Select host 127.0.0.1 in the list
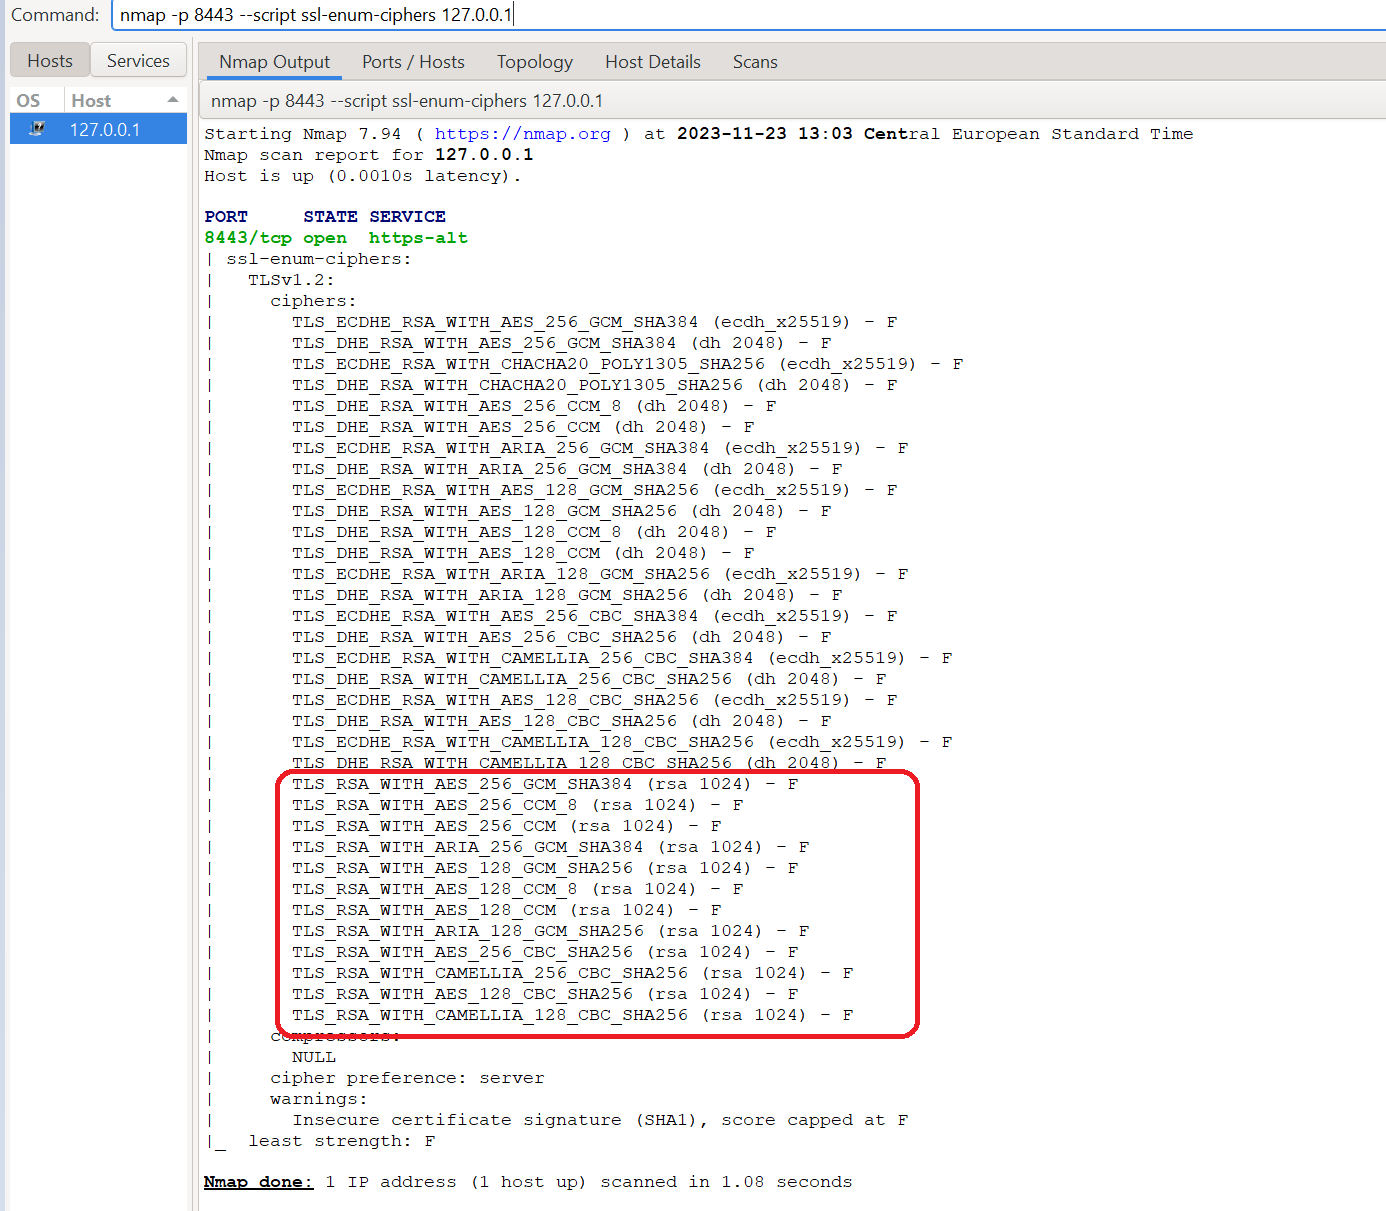The width and height of the screenshot is (1386, 1211). click(105, 129)
